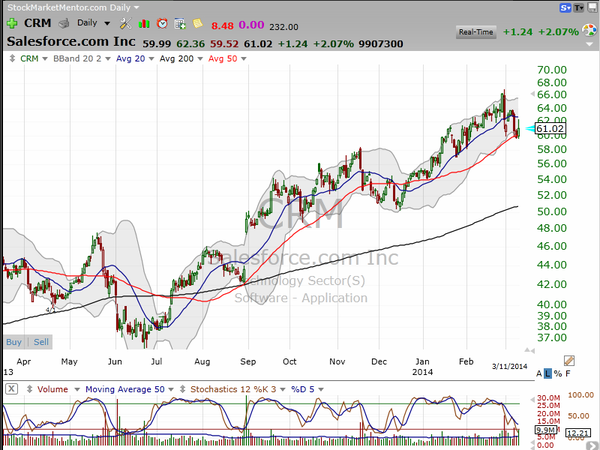Select the A scale option

point(539,373)
